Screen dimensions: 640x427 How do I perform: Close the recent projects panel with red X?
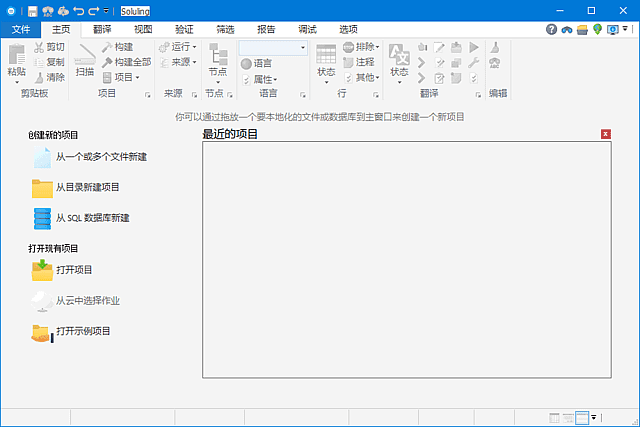point(605,134)
